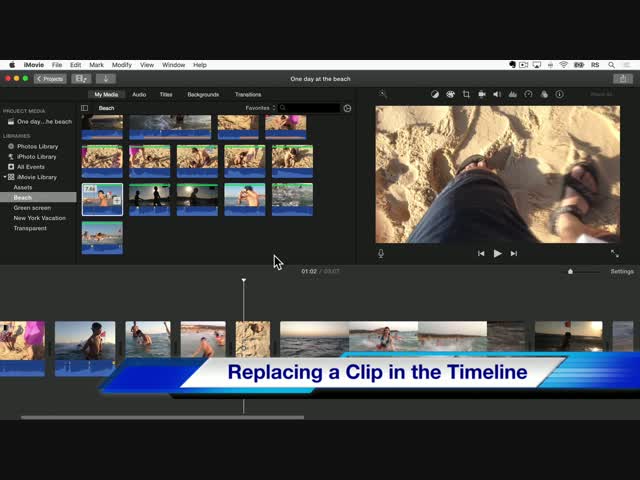Open the speed adjustment tool
Image resolution: width=640 pixels, height=480 pixels.
click(528, 94)
